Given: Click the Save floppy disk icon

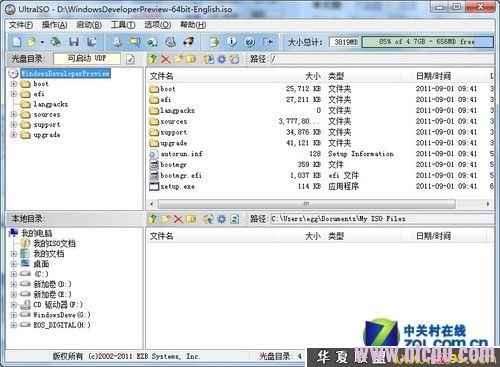Looking at the screenshot, I should pos(74,42).
